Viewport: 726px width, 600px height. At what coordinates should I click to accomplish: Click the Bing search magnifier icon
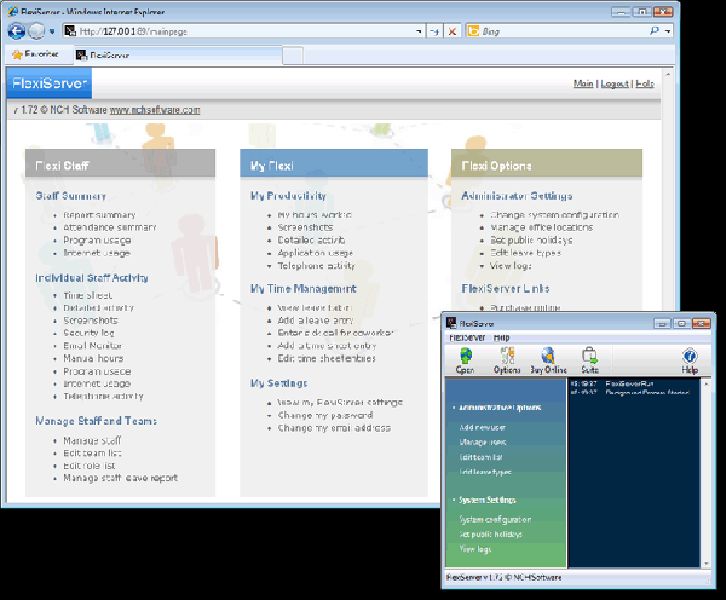654,31
